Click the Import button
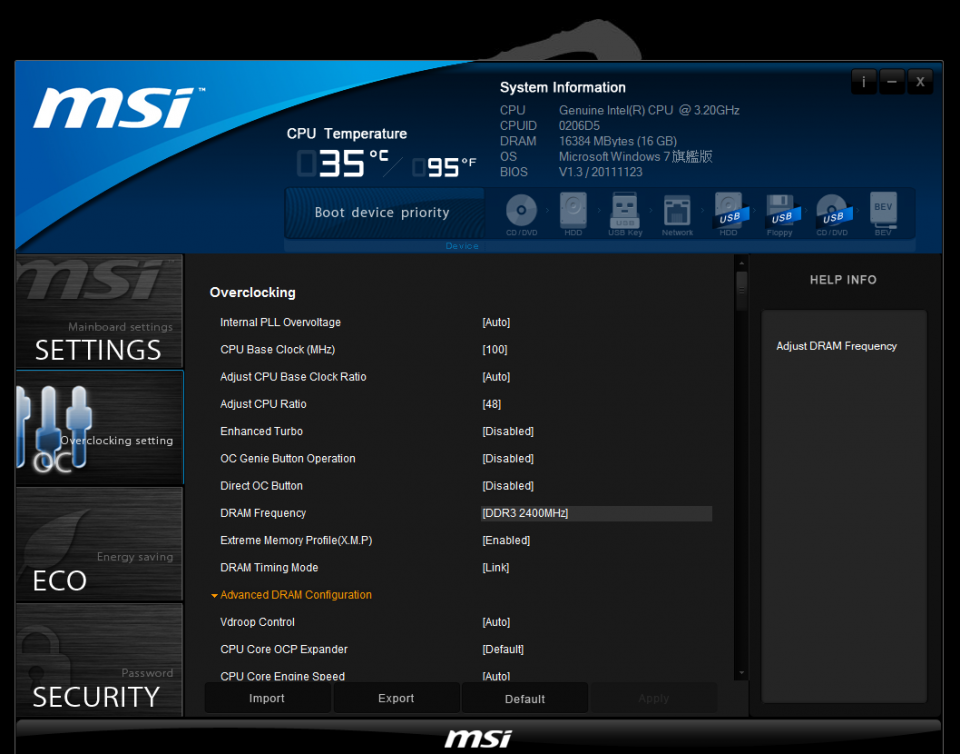 pyautogui.click(x=268, y=698)
